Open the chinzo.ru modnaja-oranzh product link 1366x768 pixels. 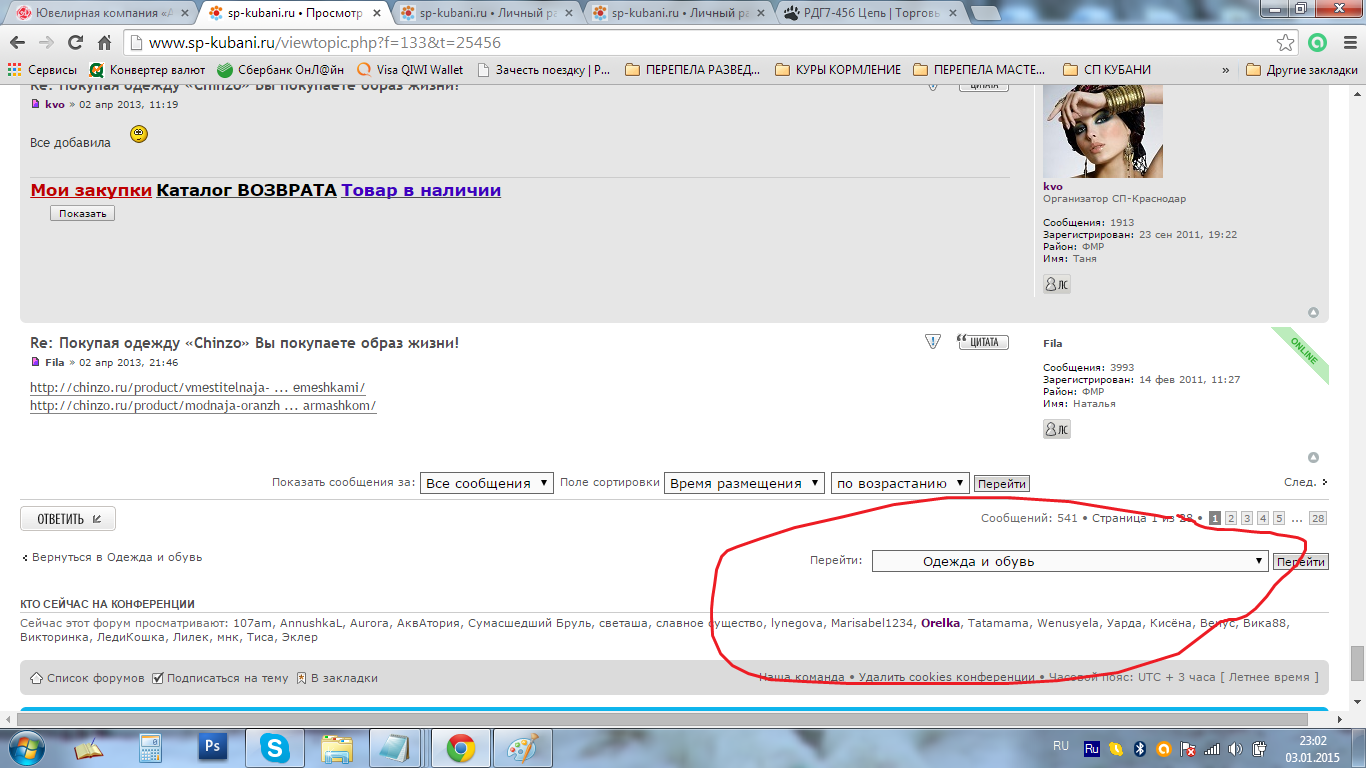[x=203, y=406]
